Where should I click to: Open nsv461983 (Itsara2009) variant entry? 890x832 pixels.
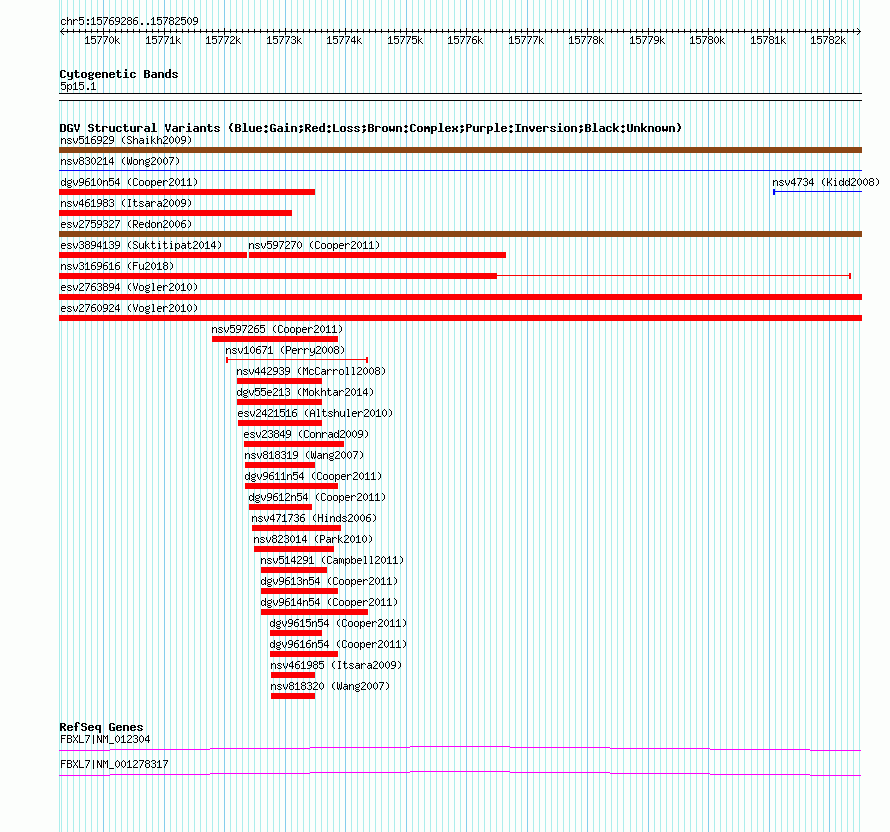(126, 203)
